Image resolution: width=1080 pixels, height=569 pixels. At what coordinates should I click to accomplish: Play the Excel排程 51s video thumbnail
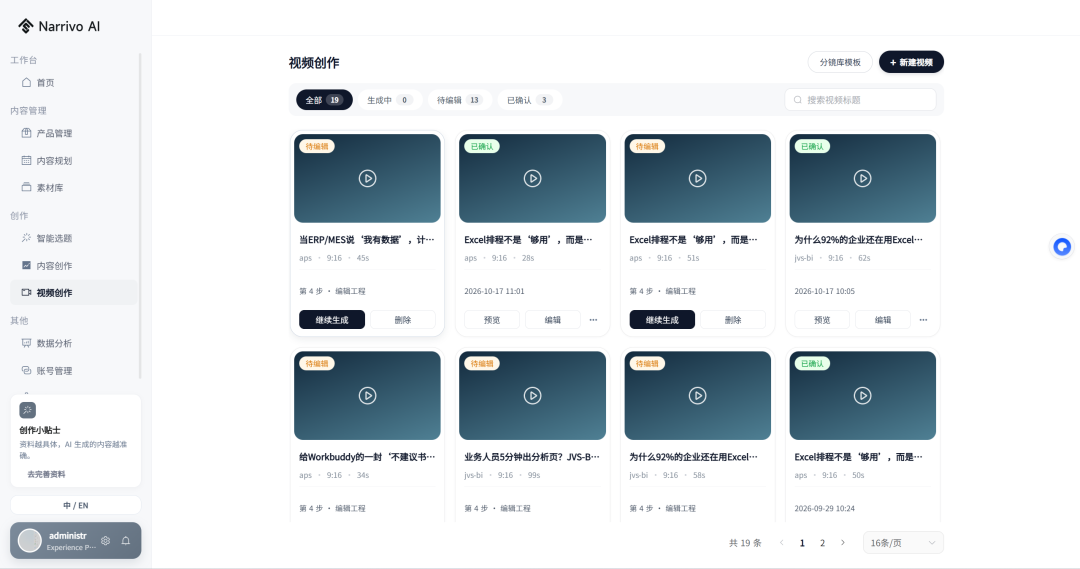(698, 178)
